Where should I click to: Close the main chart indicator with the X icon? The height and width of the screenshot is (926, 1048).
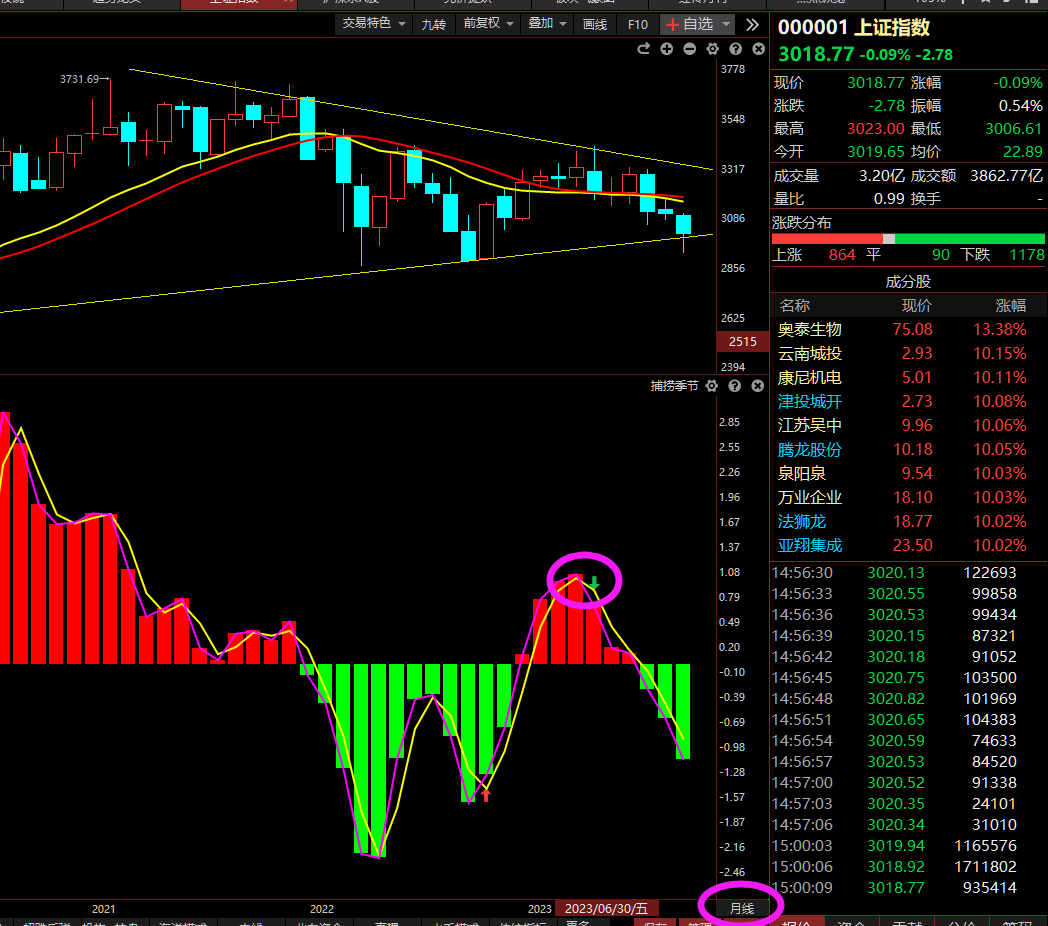[759, 49]
